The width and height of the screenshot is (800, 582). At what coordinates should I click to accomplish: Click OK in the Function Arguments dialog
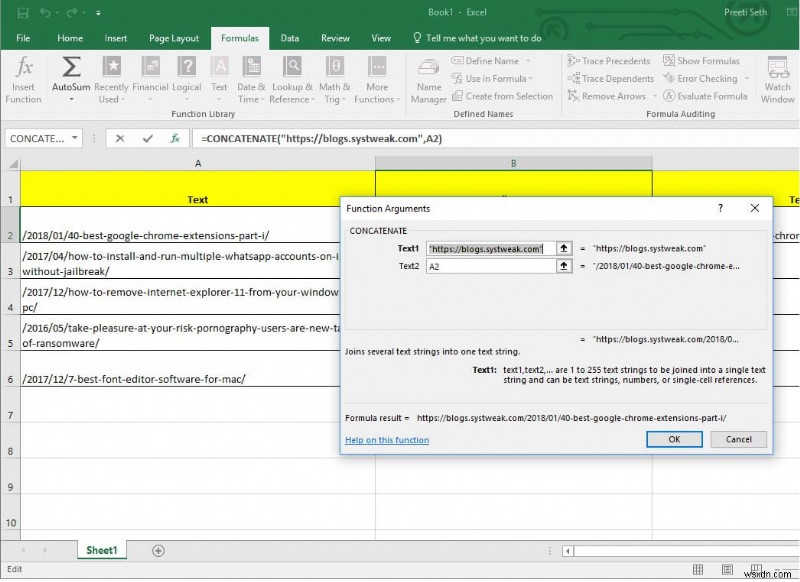coord(673,439)
